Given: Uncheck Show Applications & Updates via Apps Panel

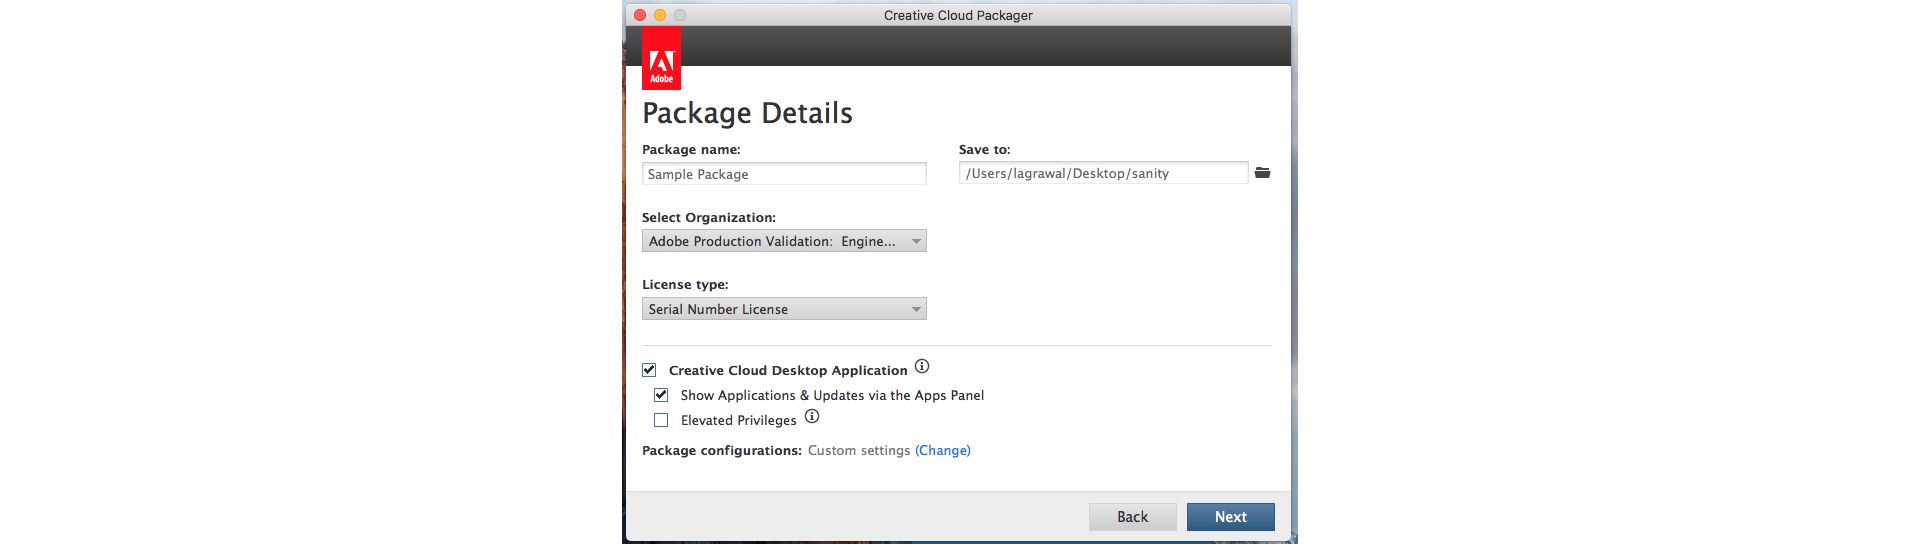Looking at the screenshot, I should pos(661,395).
